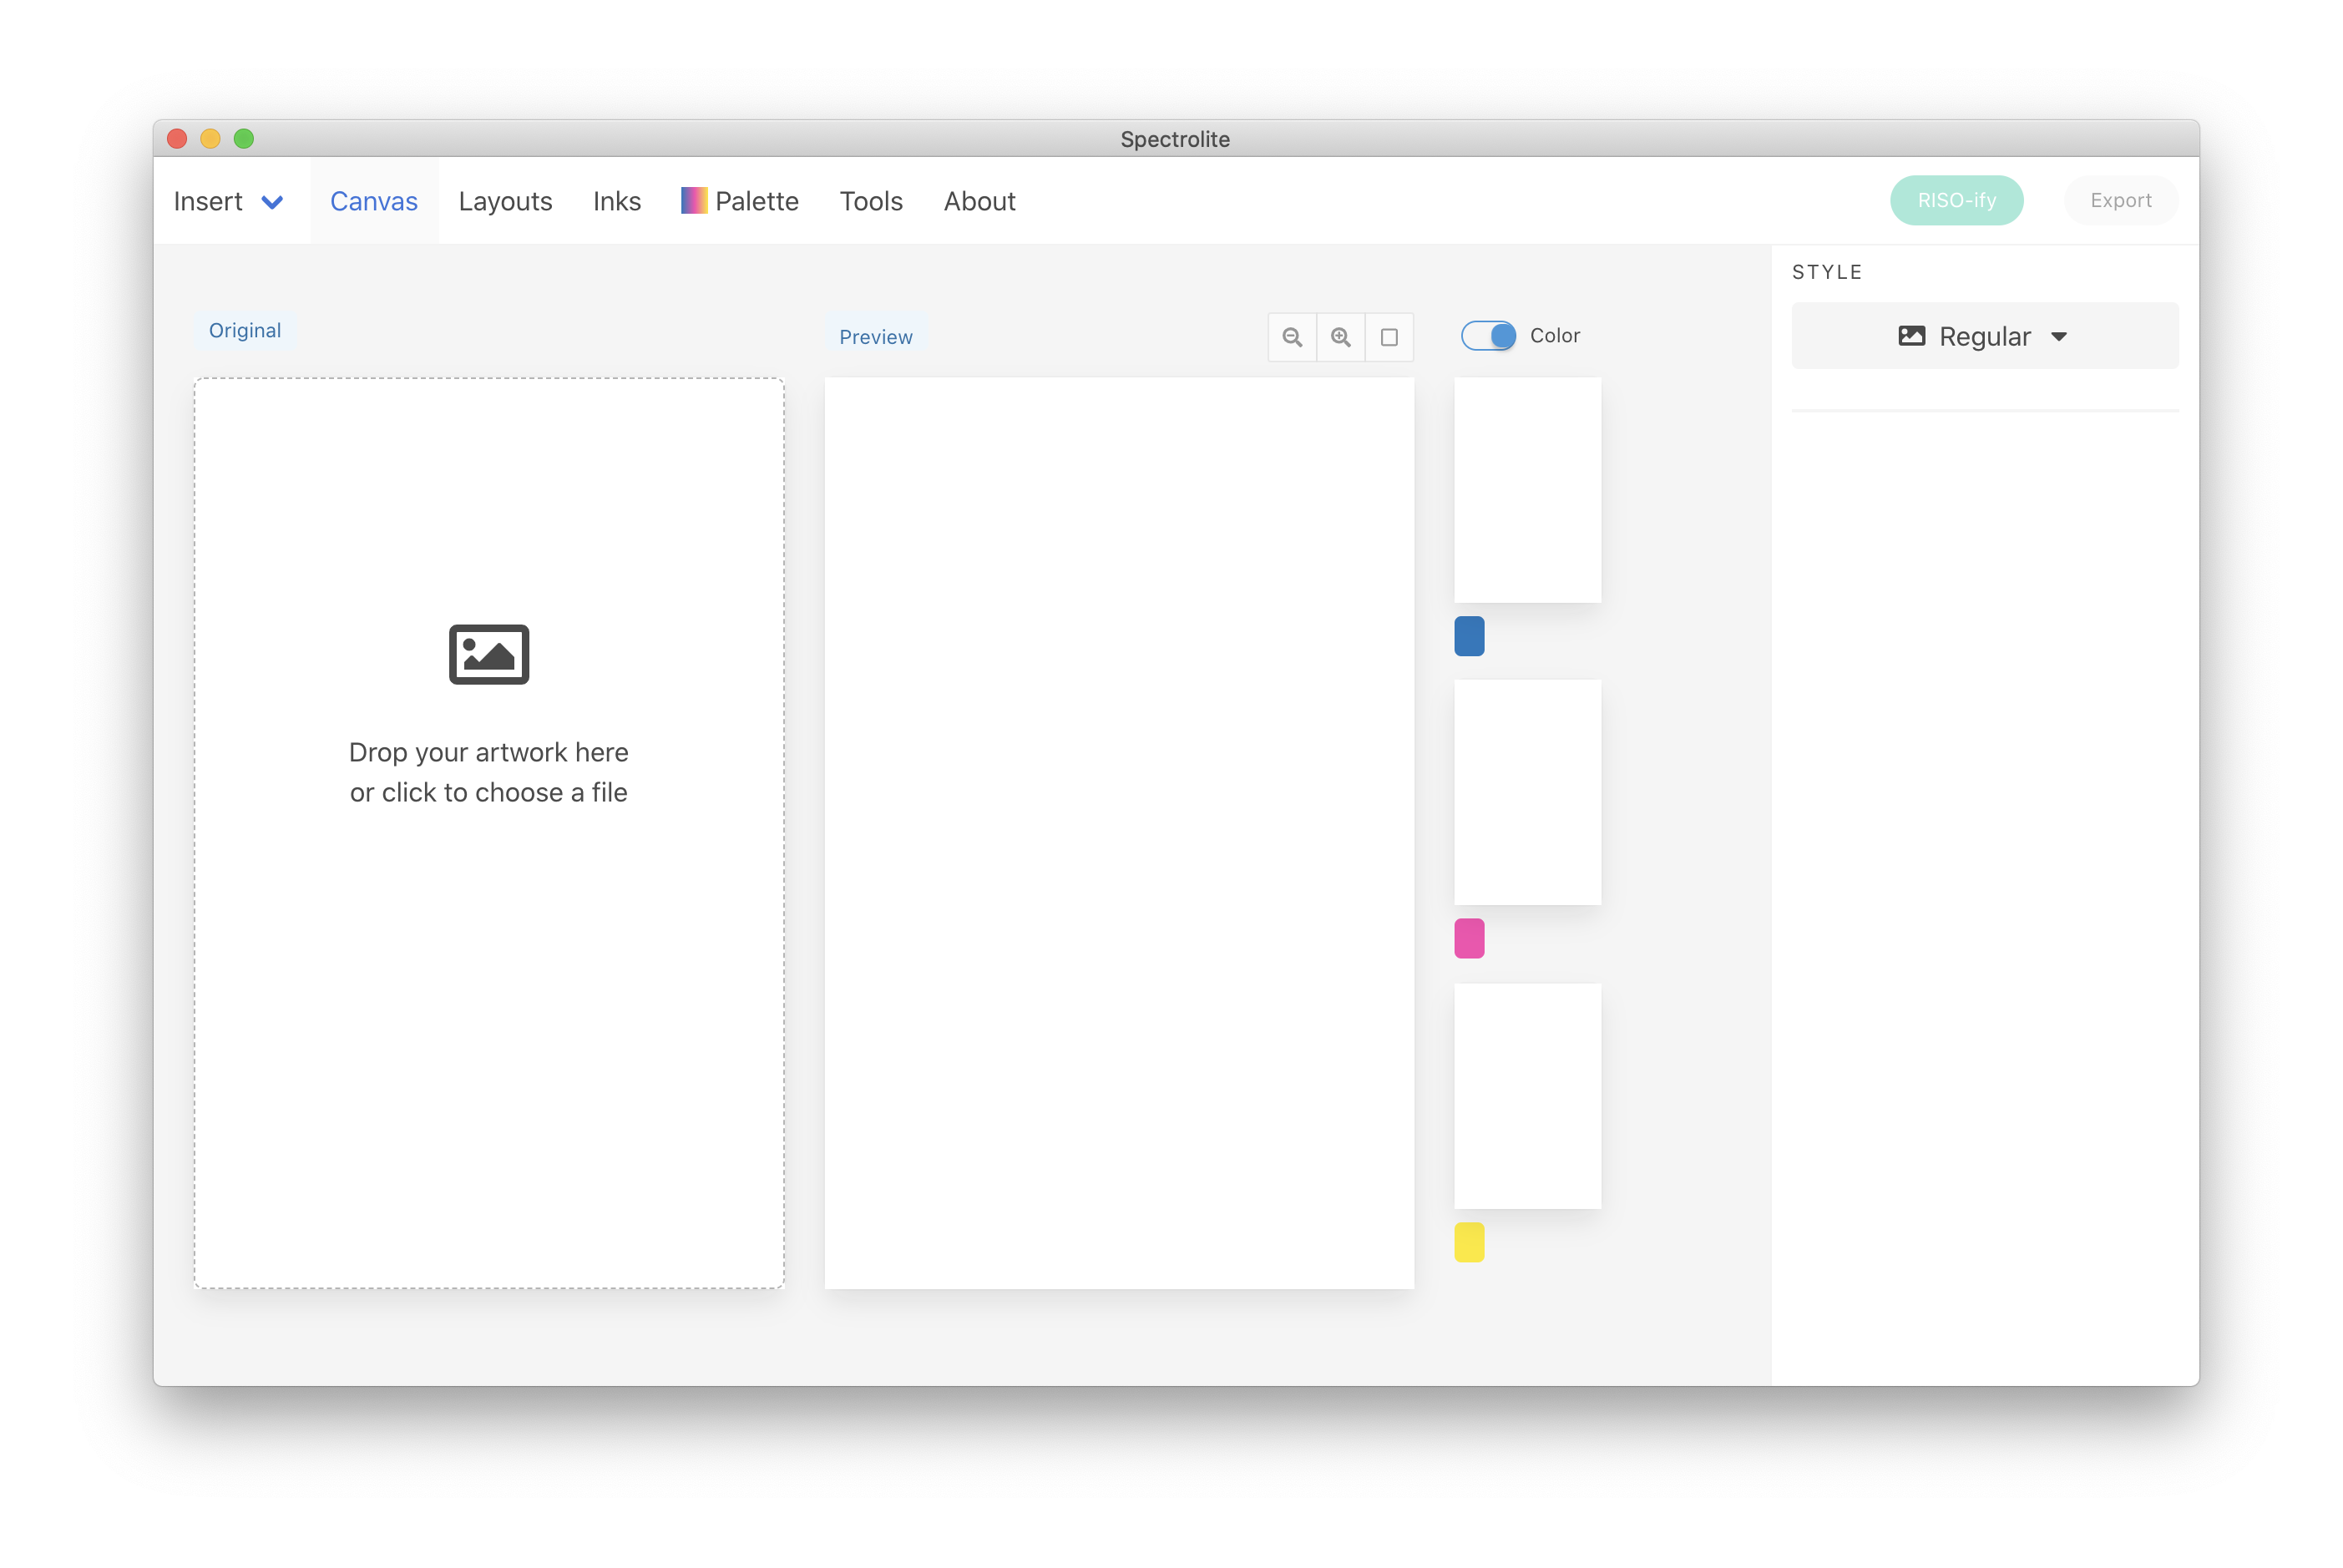
Task: Open the Tools menu item
Action: point(870,201)
